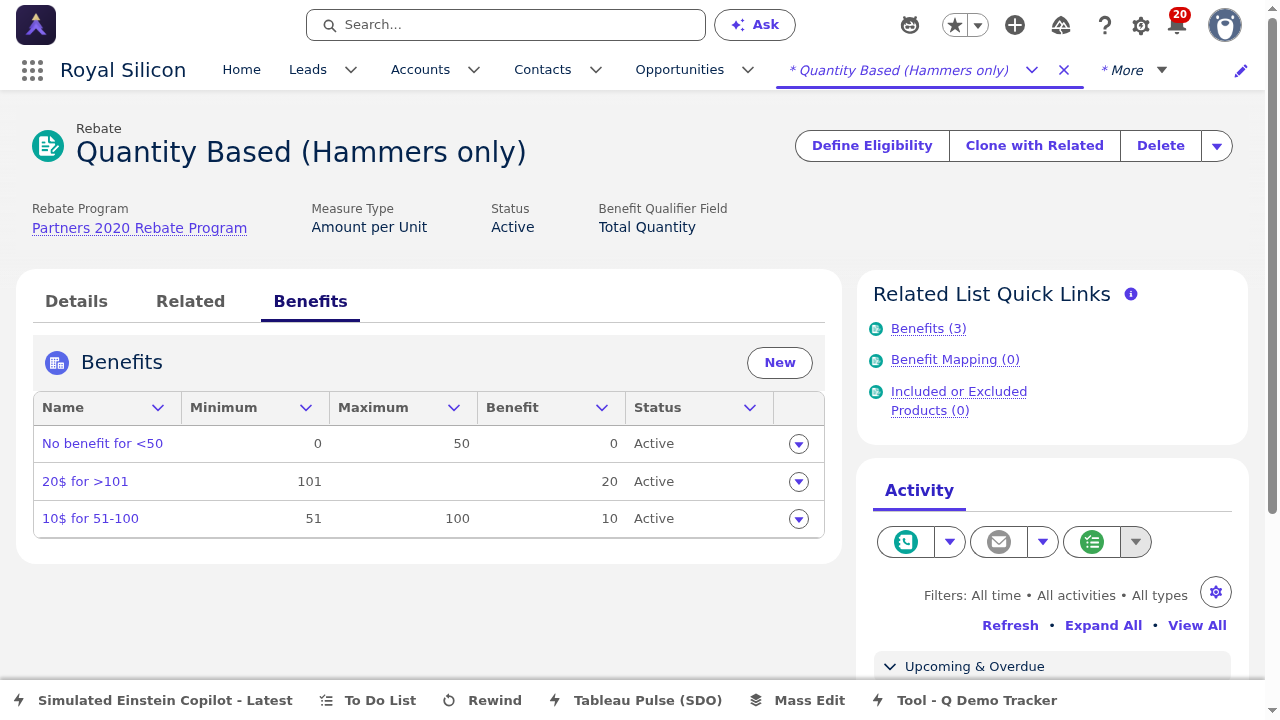
Task: Open the Help question mark icon
Action: coord(1105,25)
